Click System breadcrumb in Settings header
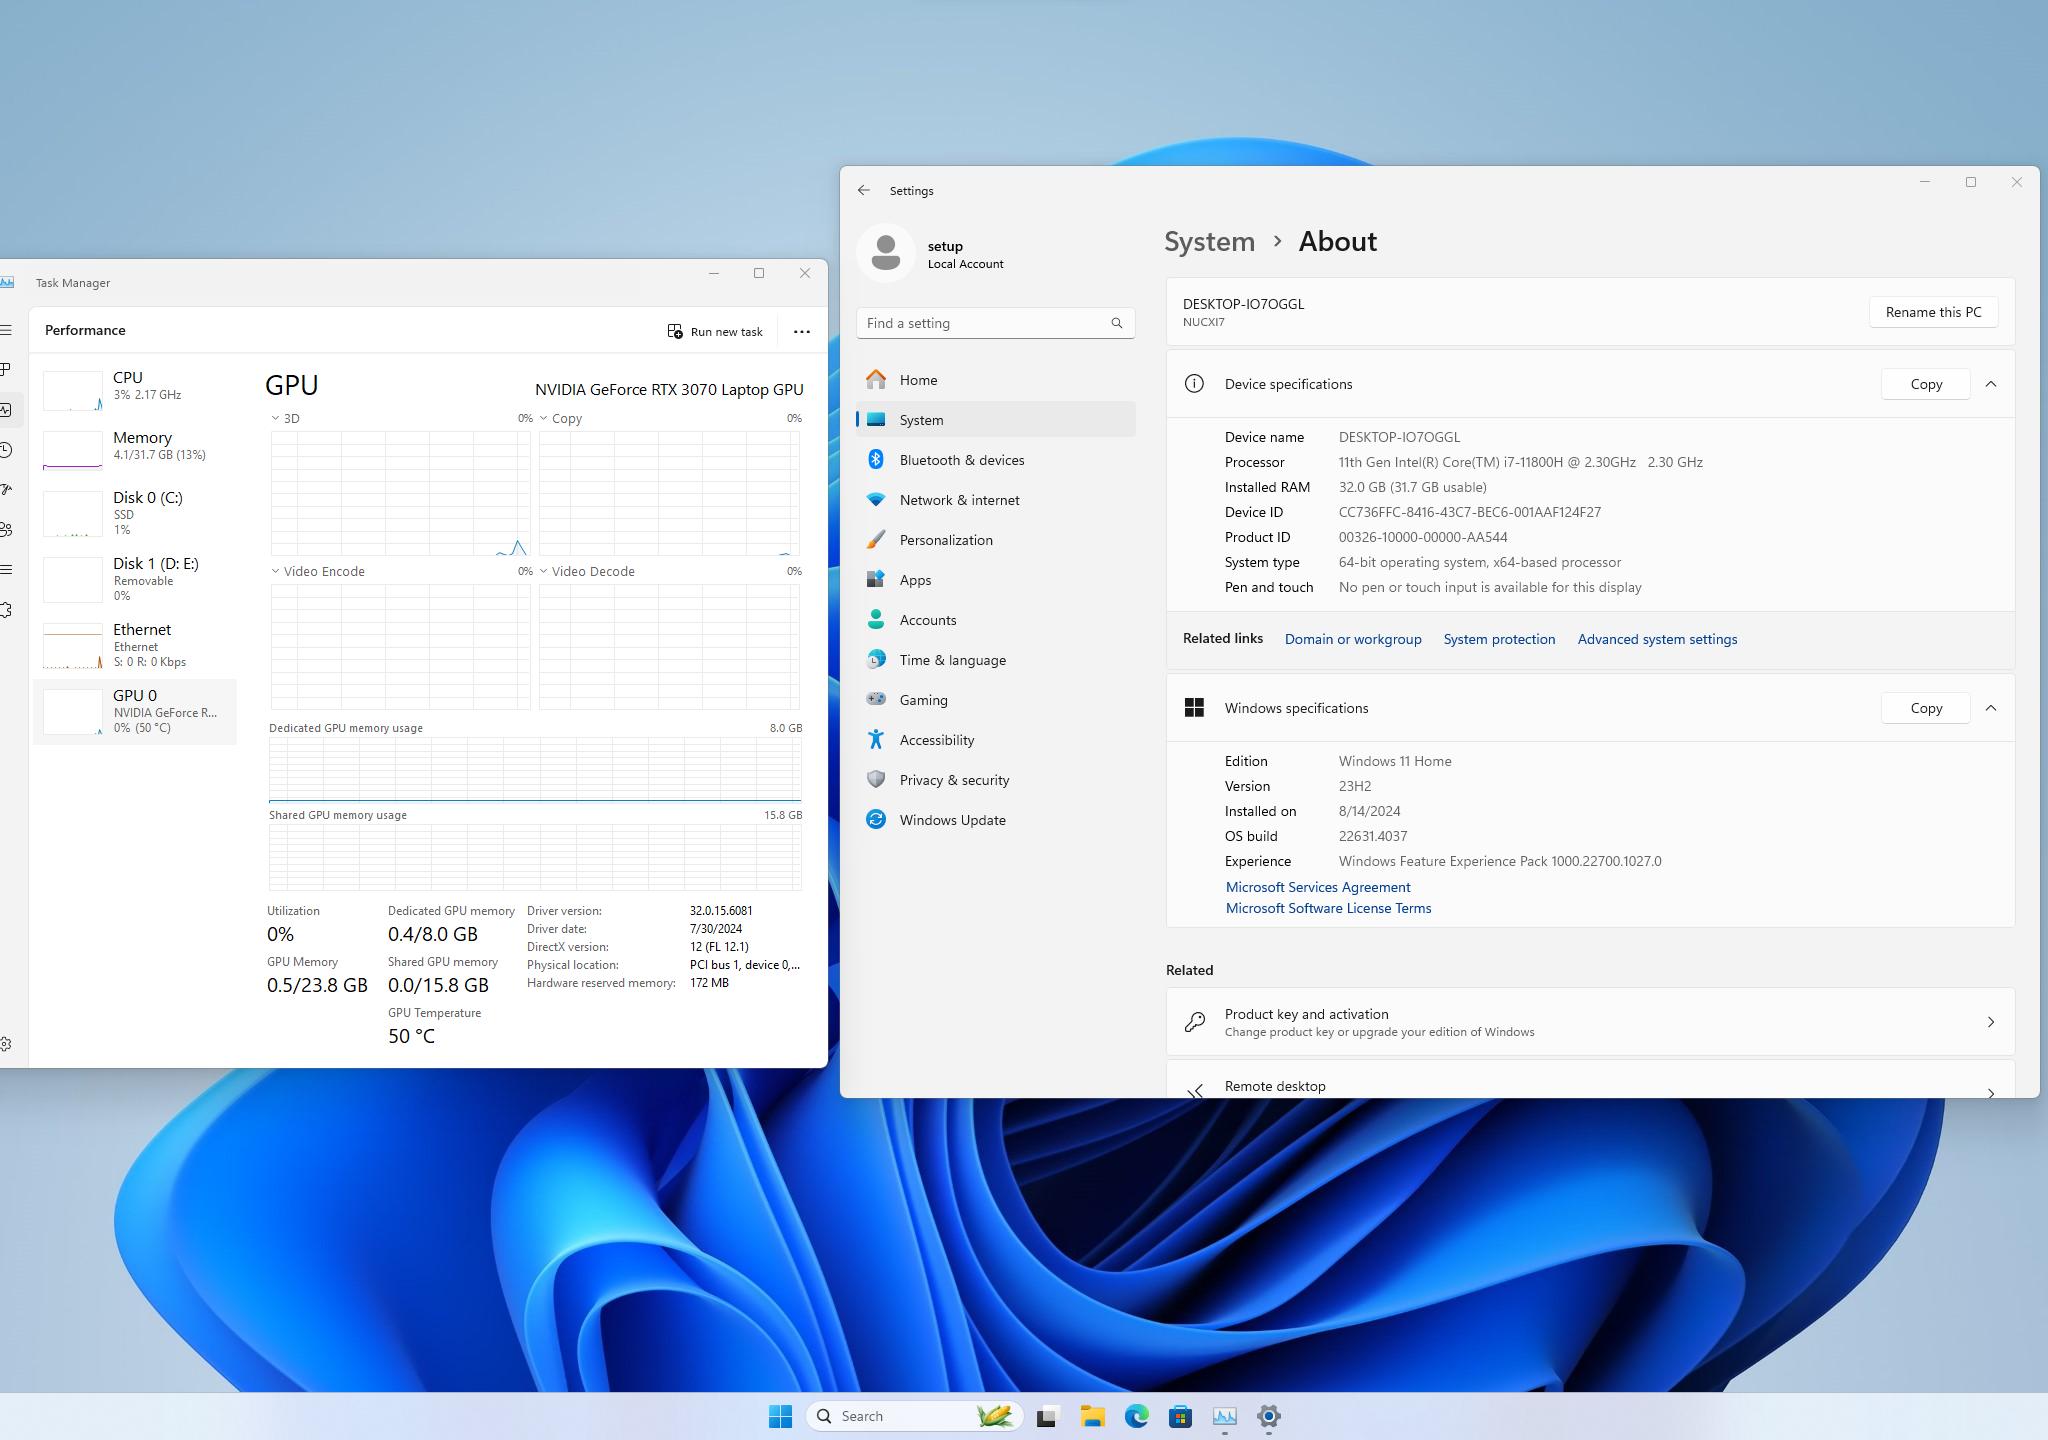This screenshot has width=2048, height=1440. pyautogui.click(x=1209, y=241)
